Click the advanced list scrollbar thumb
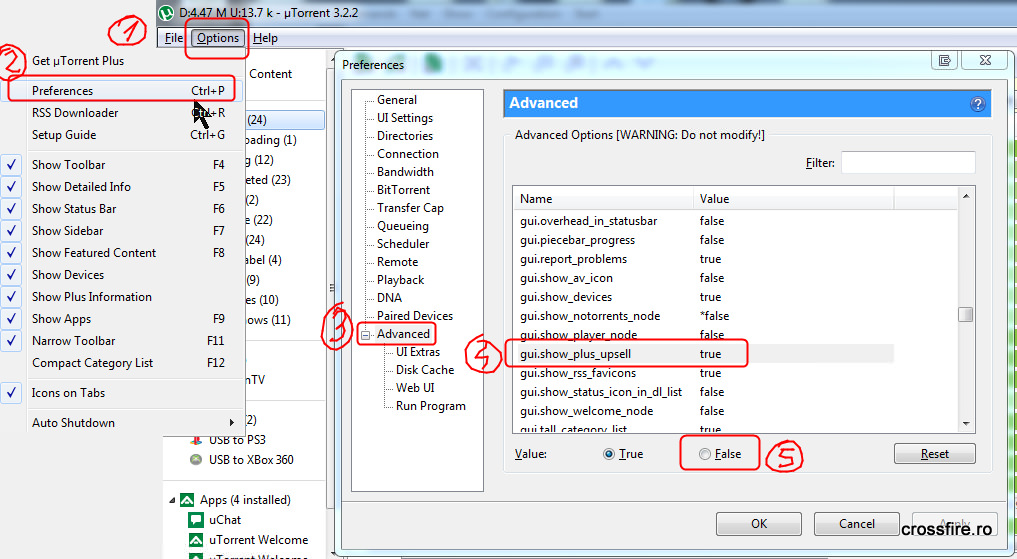Screen dimensions: 1017x559 point(966,315)
